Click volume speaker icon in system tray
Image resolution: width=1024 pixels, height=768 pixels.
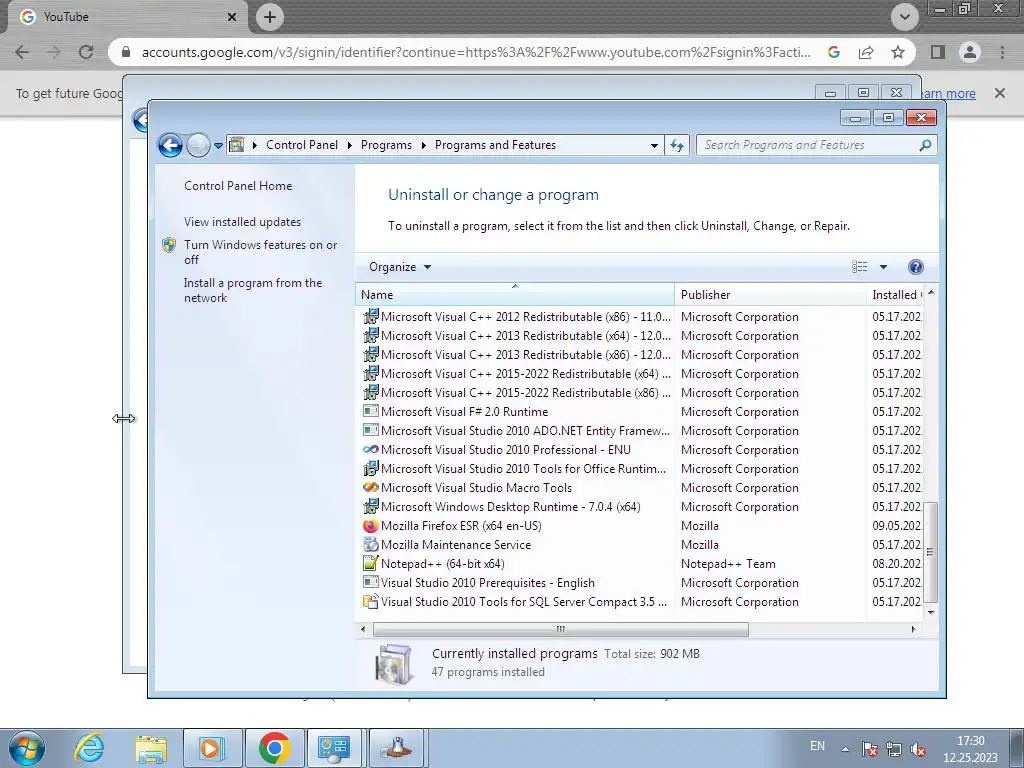[918, 749]
